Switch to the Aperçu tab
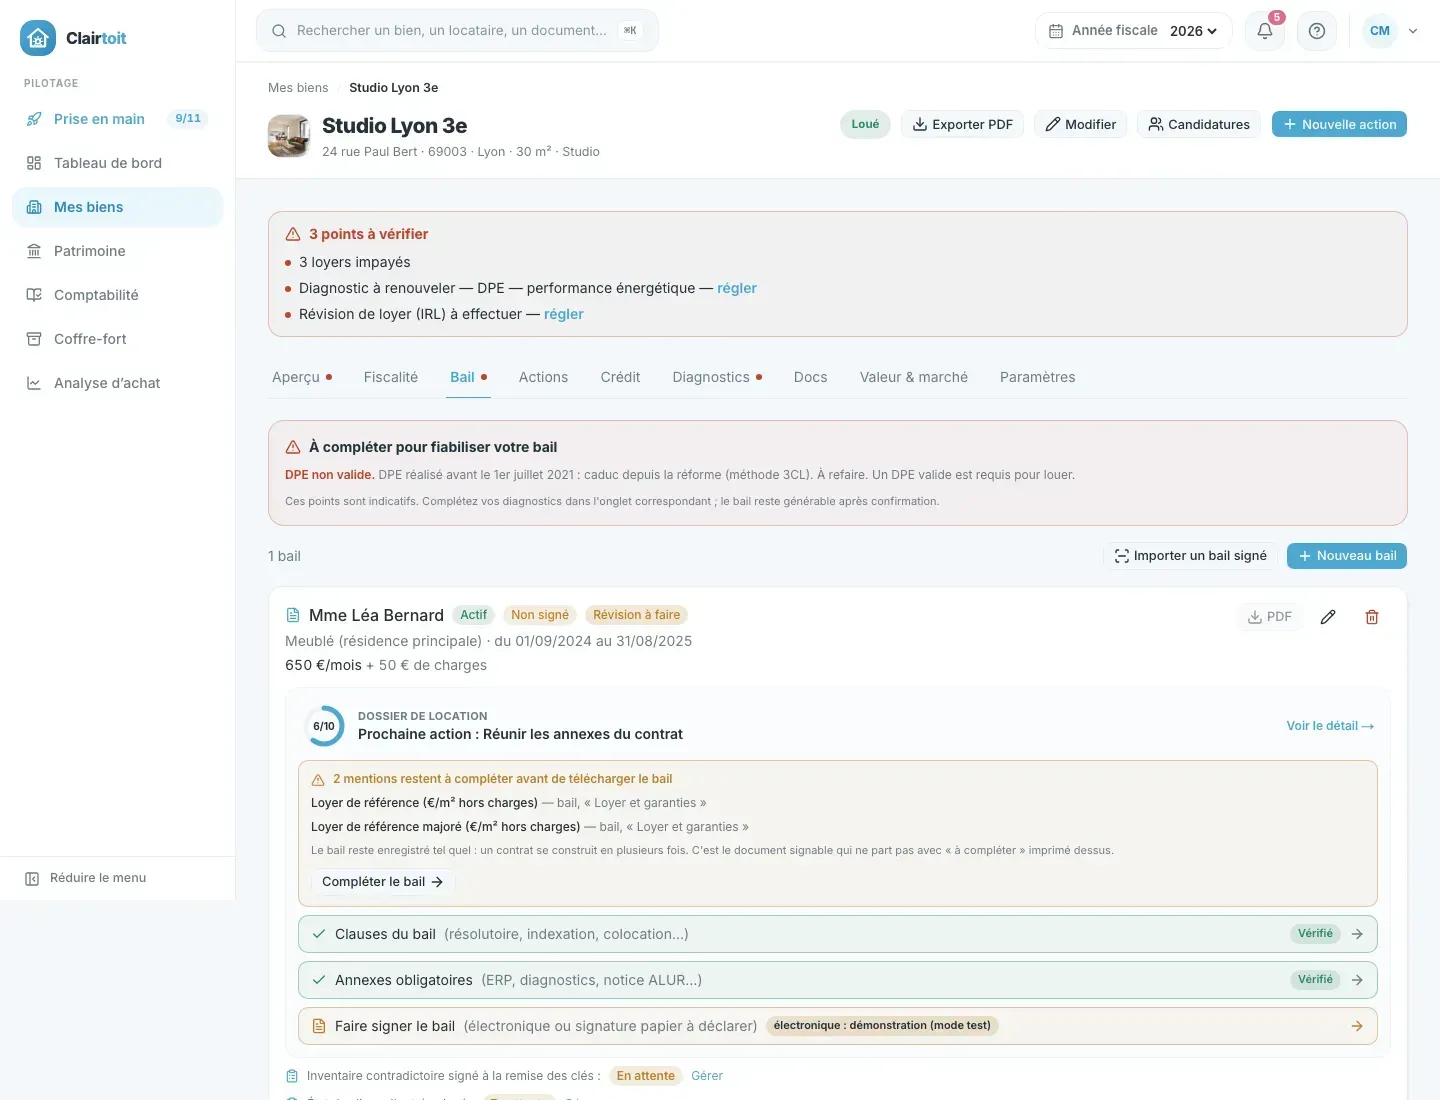Image resolution: width=1440 pixels, height=1100 pixels. tap(302, 377)
